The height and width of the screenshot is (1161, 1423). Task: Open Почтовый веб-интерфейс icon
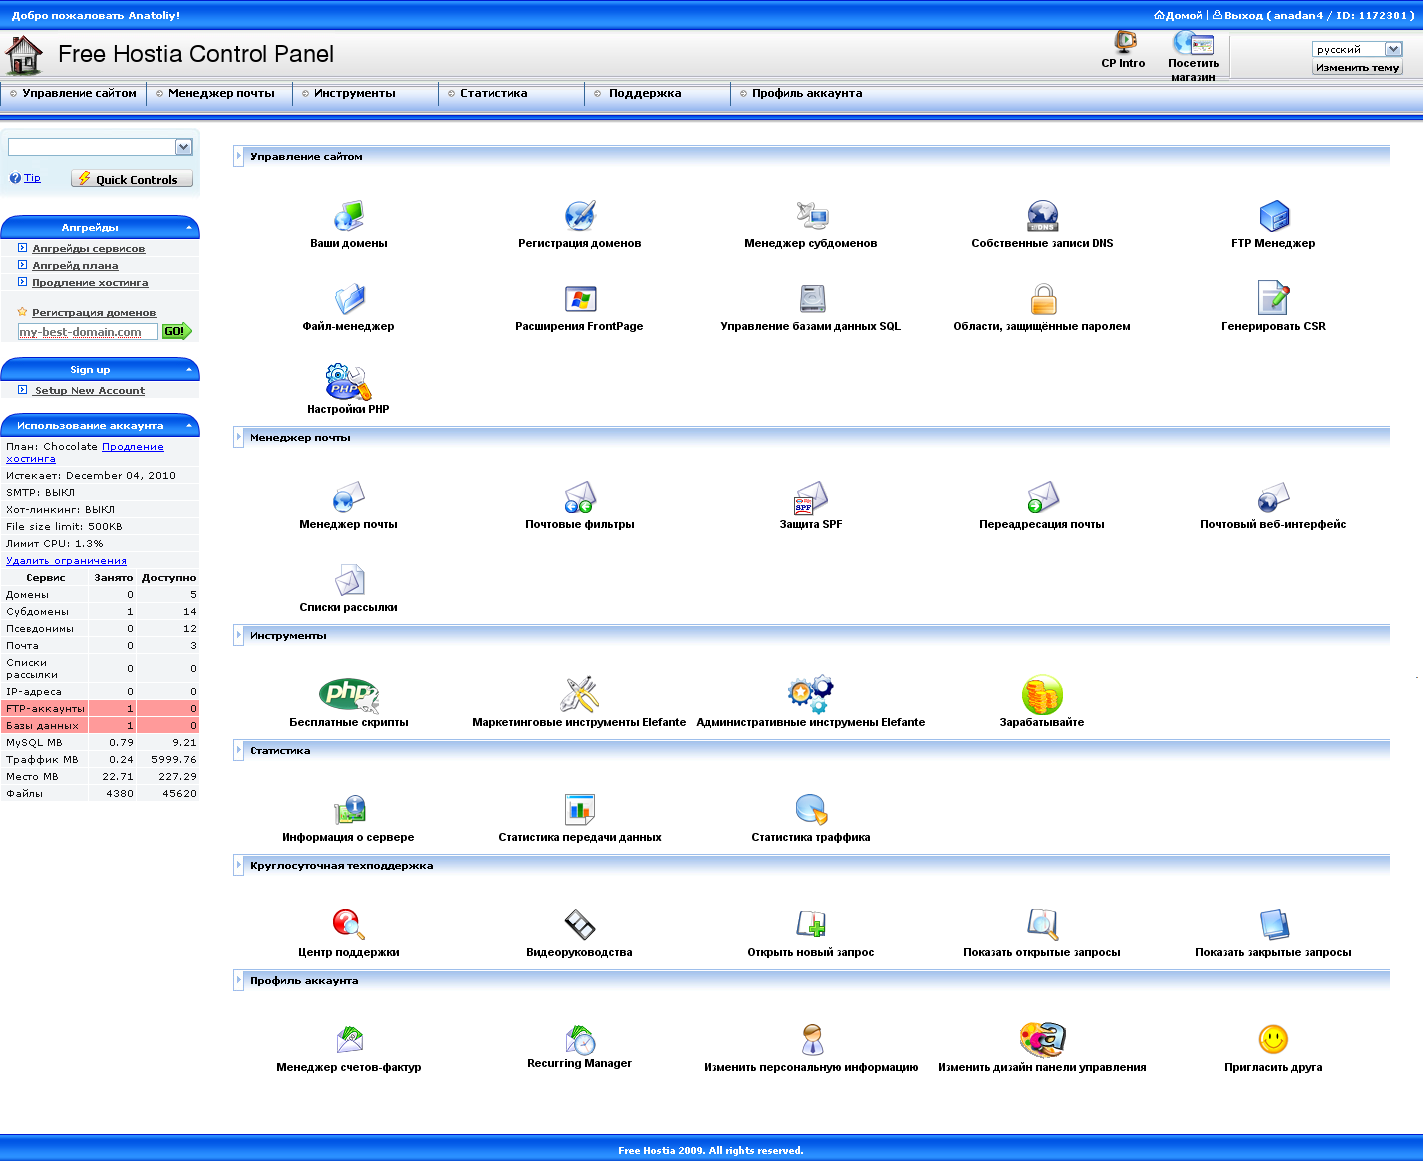[x=1274, y=496]
